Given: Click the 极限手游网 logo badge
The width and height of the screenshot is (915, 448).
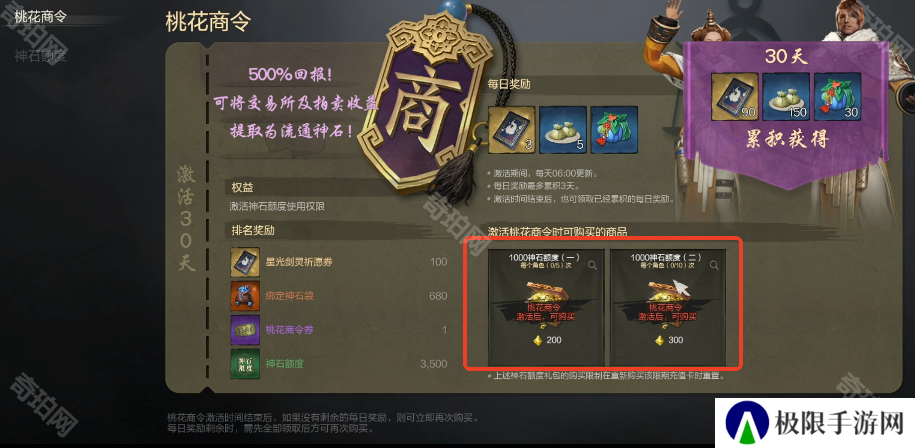Looking at the screenshot, I should point(815,423).
